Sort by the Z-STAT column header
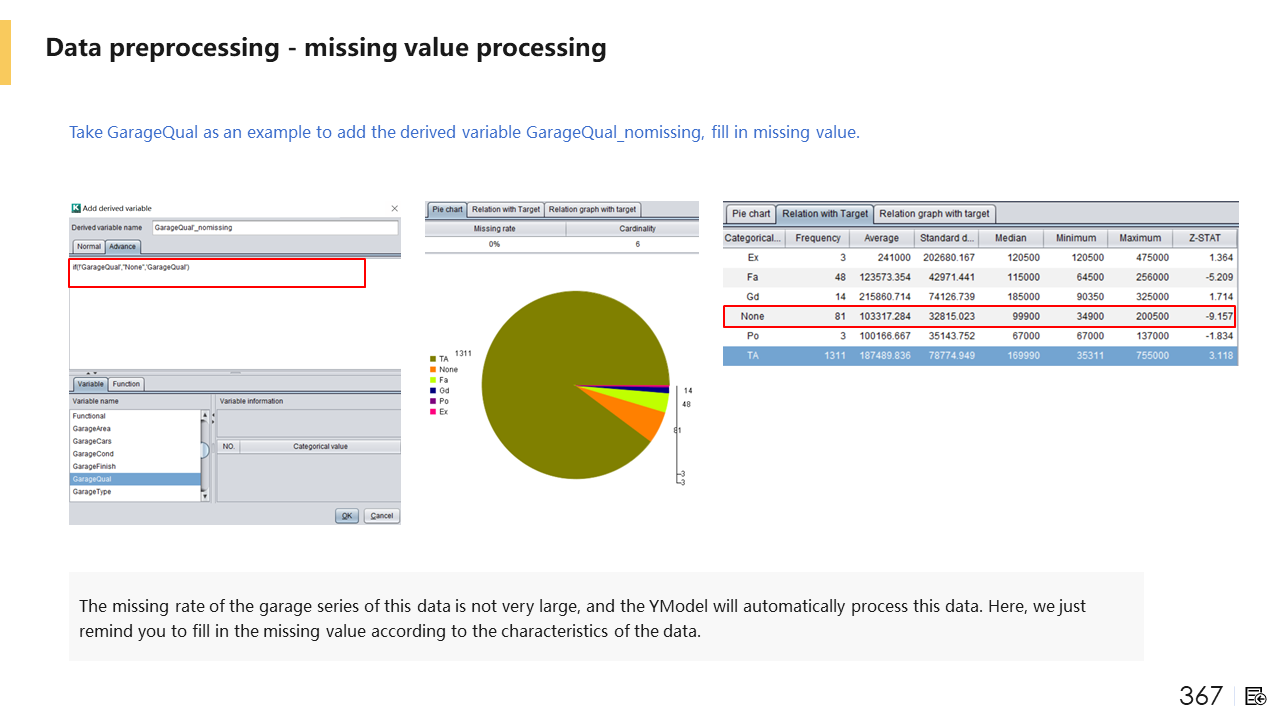This screenshot has height=720, width=1280. click(x=1210, y=238)
